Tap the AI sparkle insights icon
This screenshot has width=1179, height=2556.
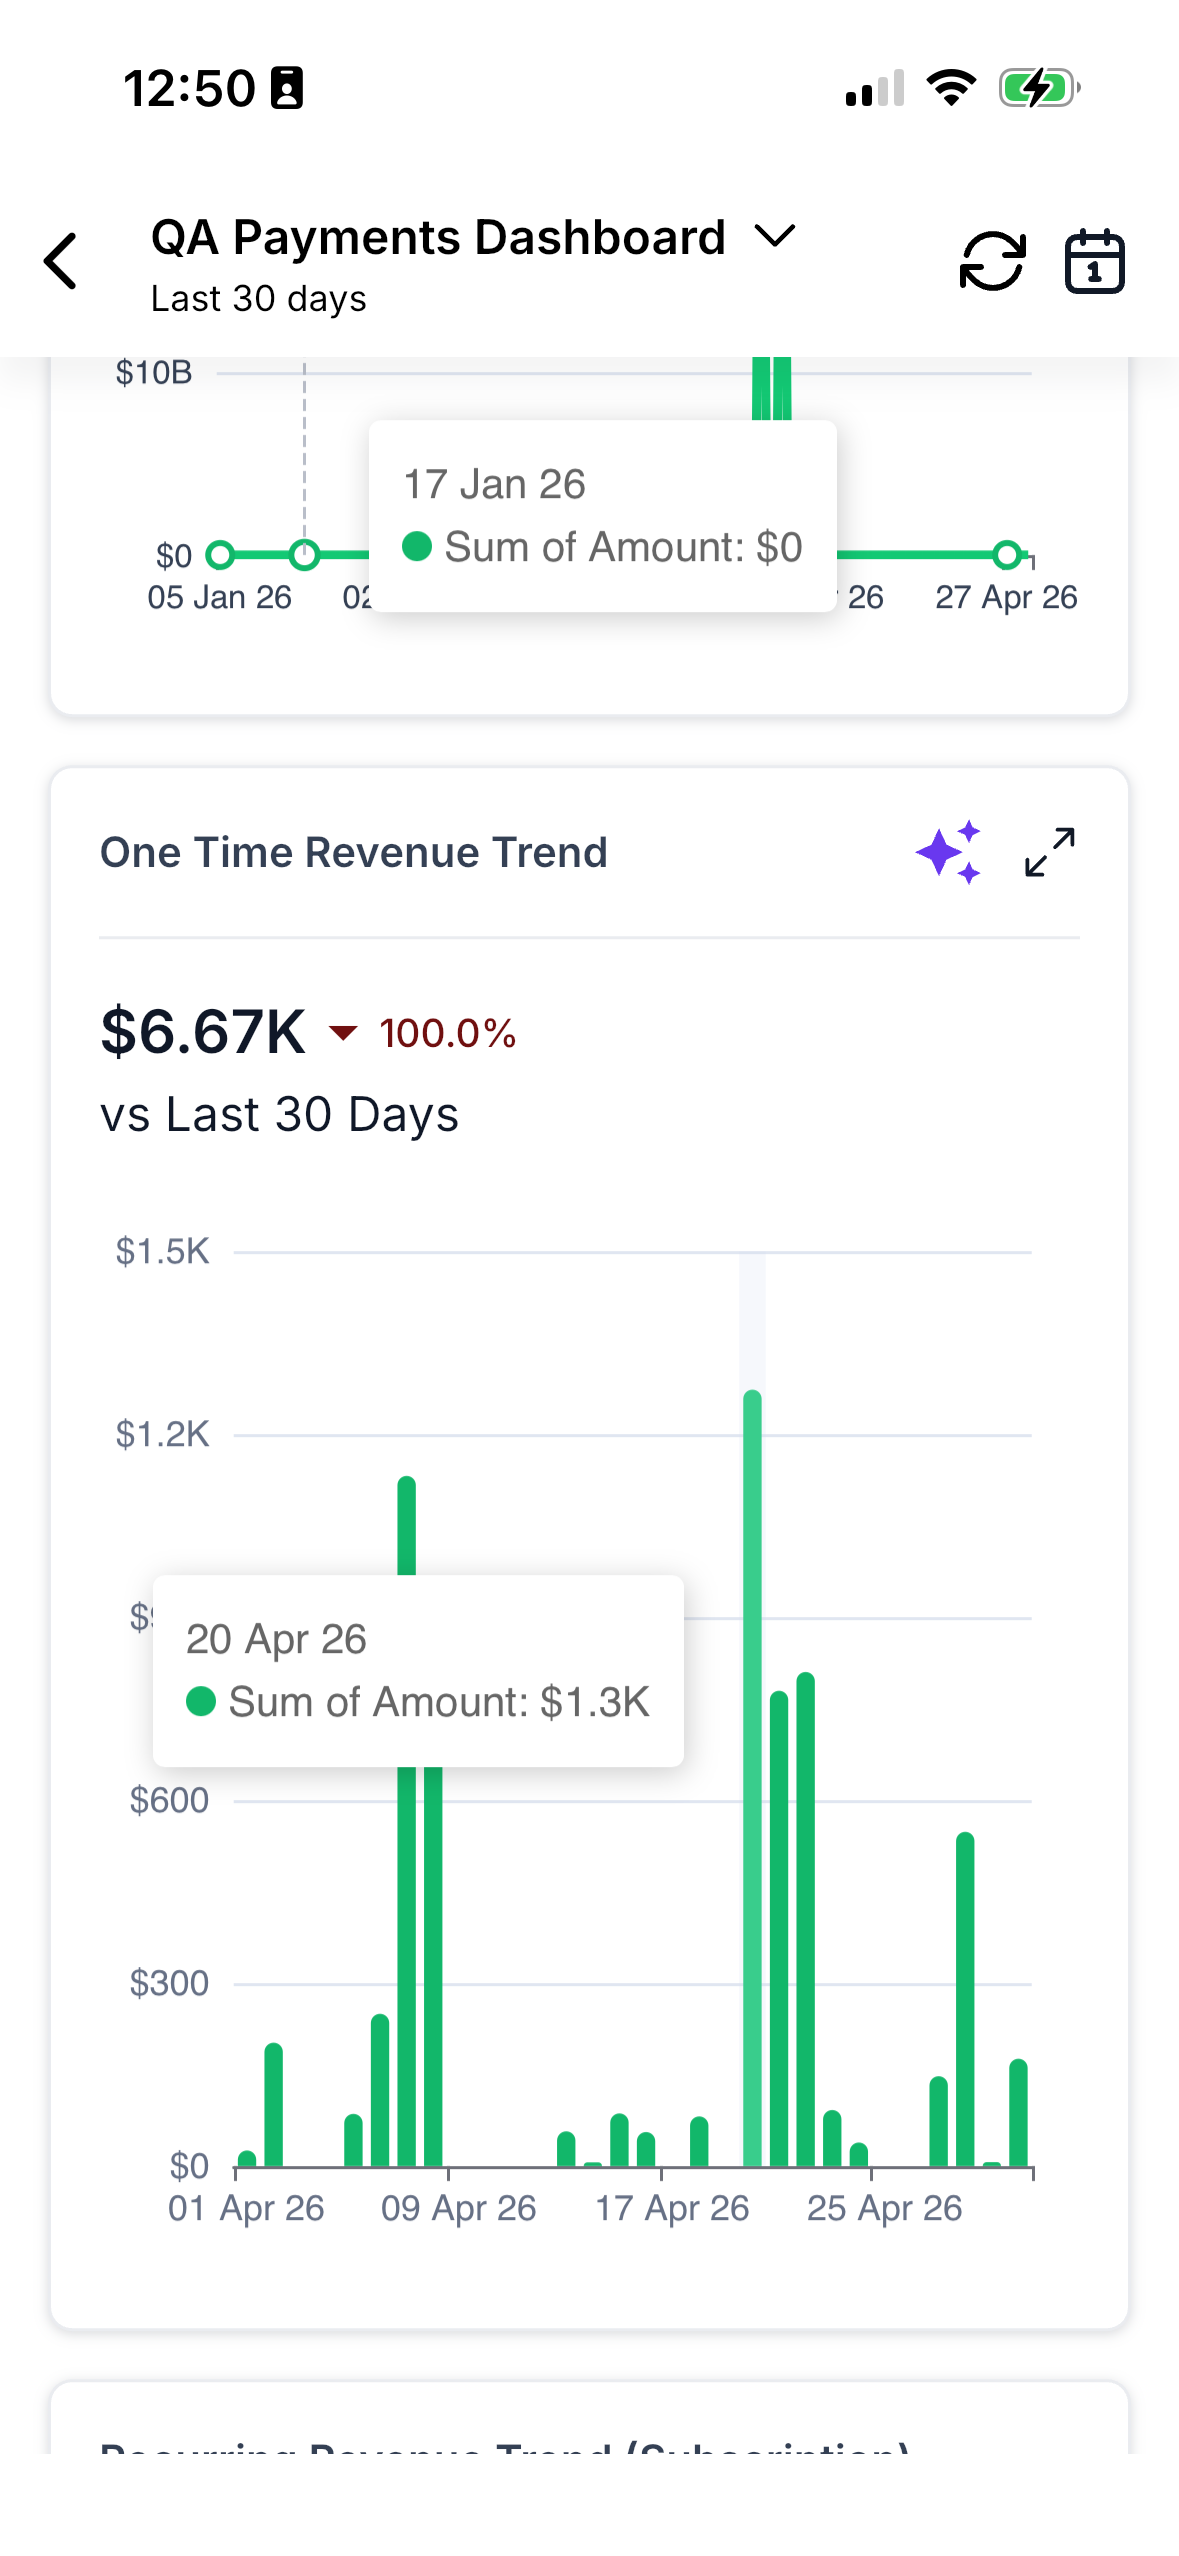[948, 852]
